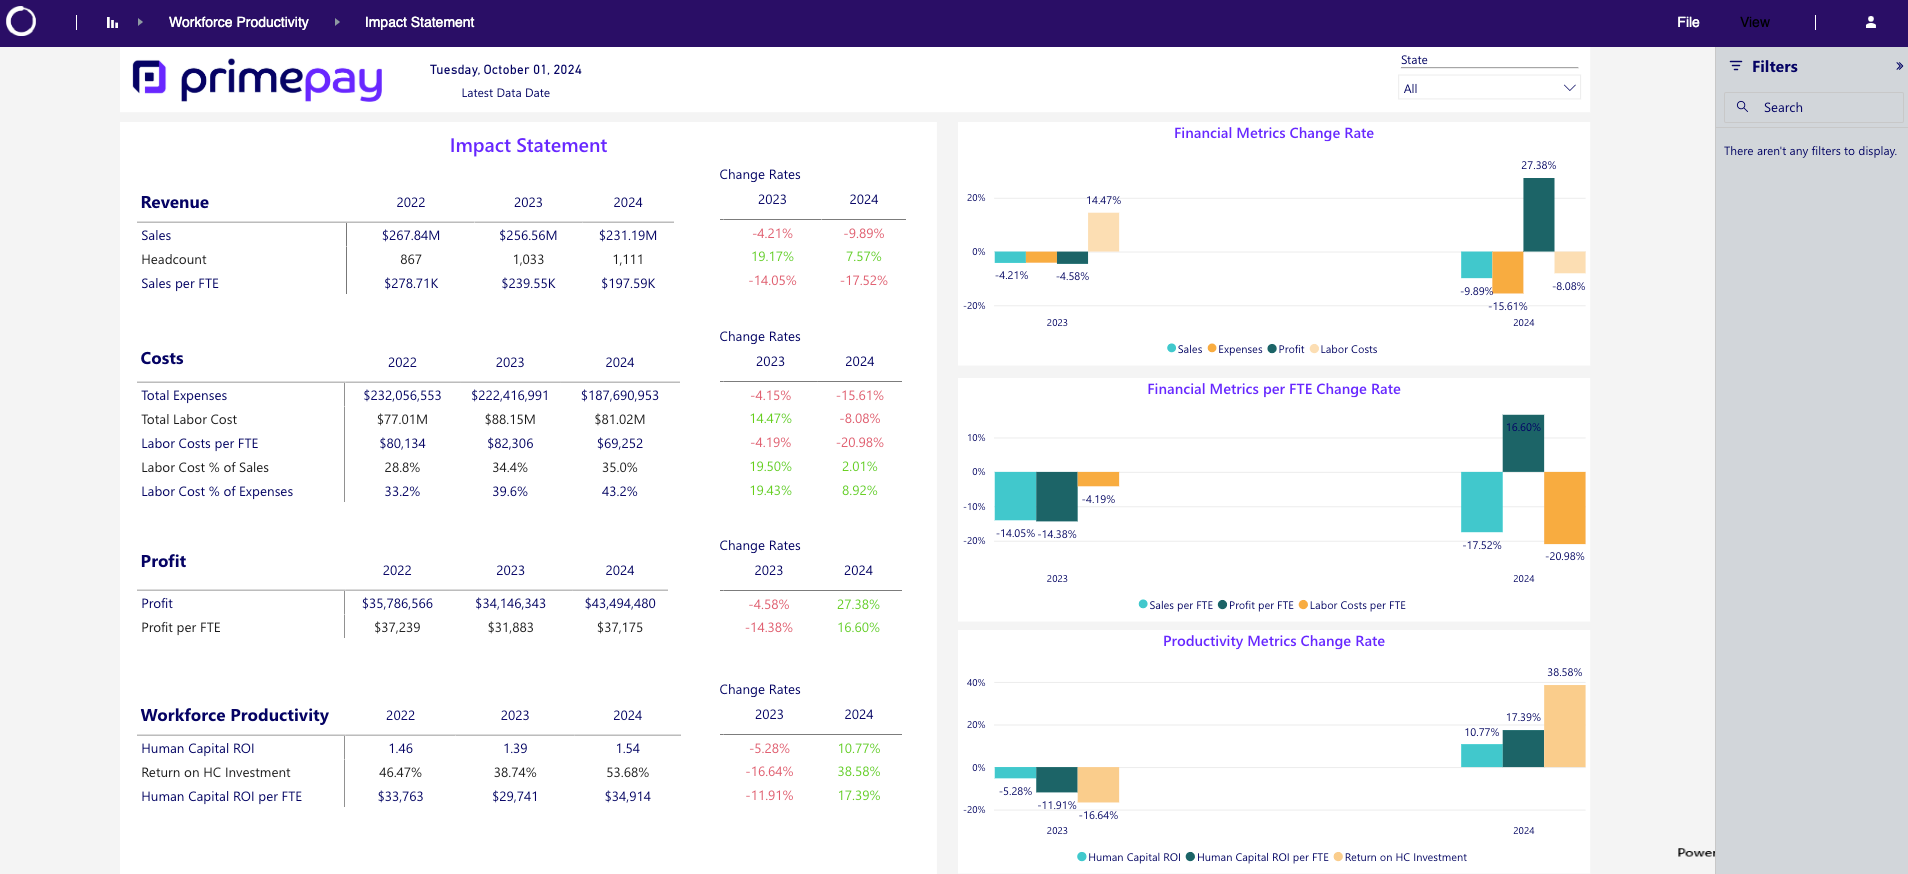This screenshot has height=874, width=1908.
Task: Select Return on HC Investment legend entry
Action: click(x=1400, y=857)
